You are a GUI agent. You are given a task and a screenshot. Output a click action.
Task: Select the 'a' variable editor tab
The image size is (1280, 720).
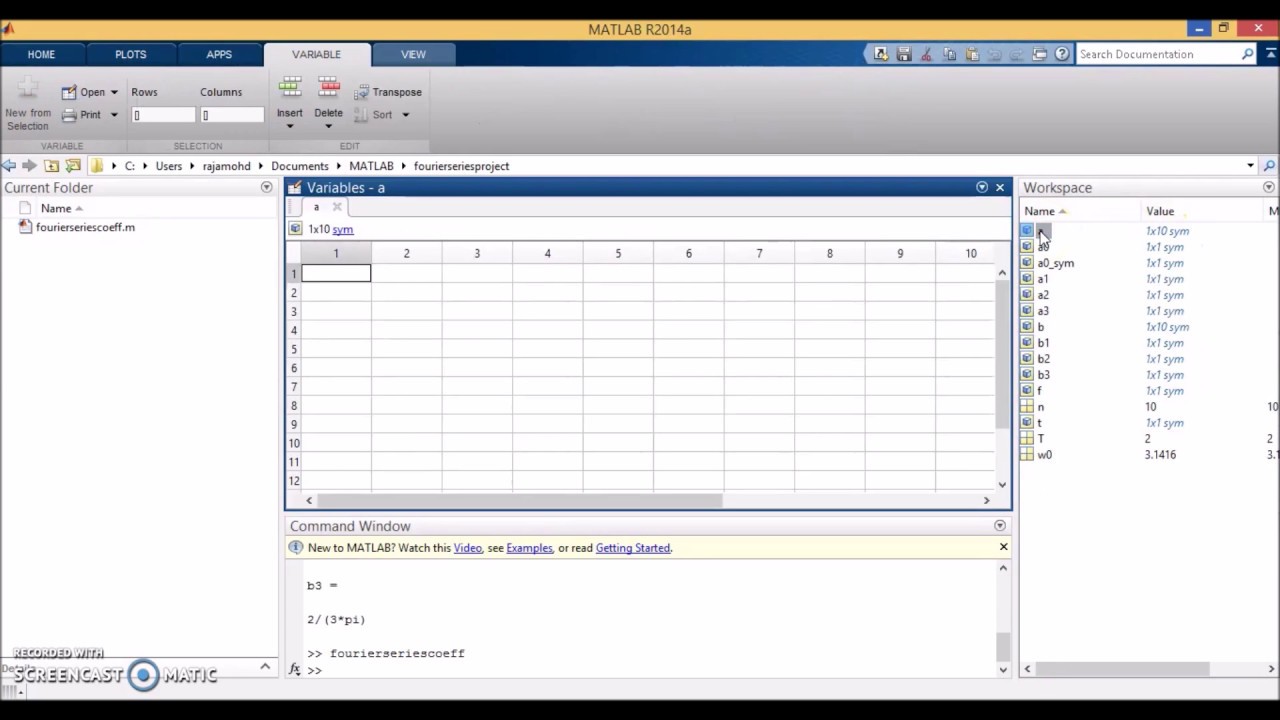pyautogui.click(x=316, y=207)
